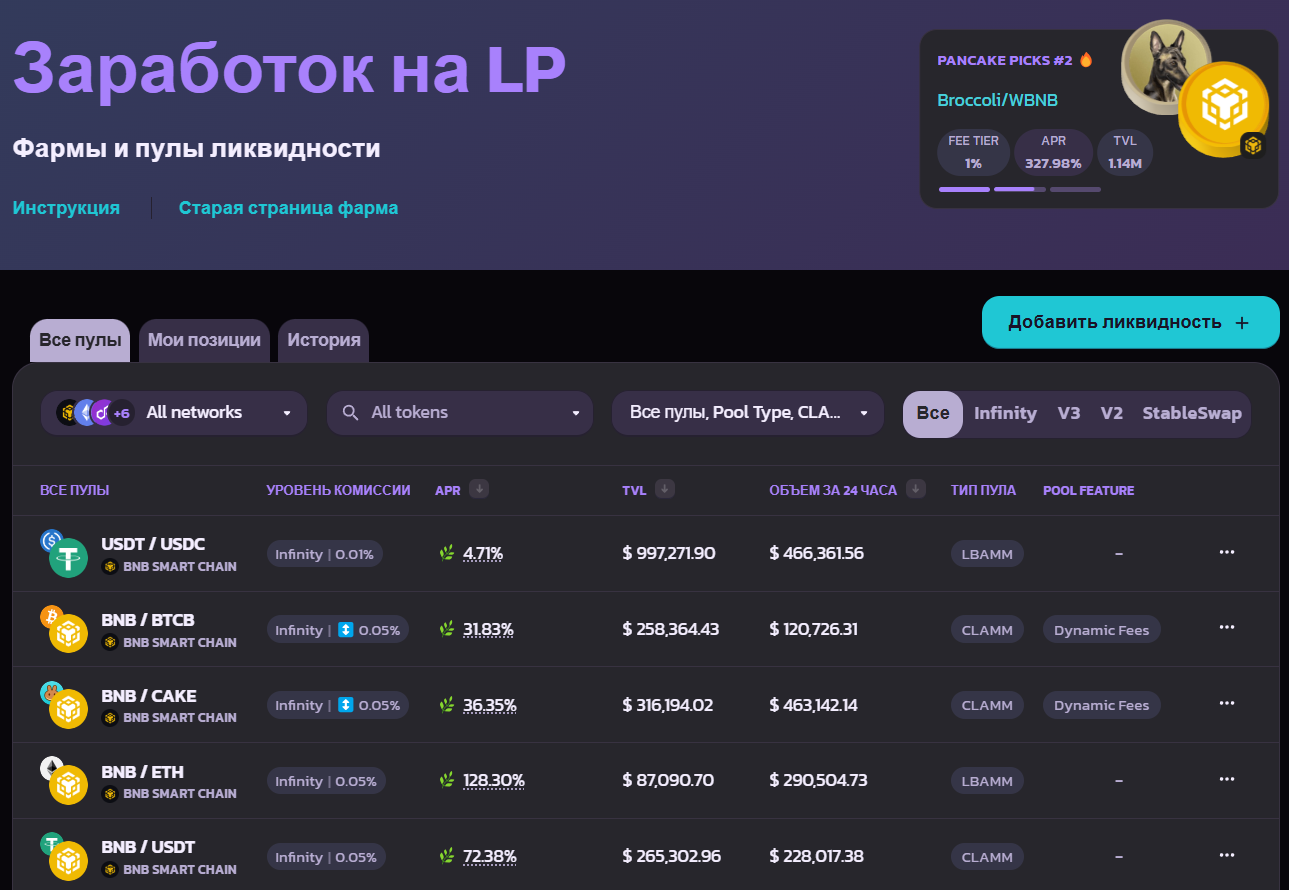The width and height of the screenshot is (1289, 890).
Task: Switch to the Мои позиции tab
Action: click(204, 341)
